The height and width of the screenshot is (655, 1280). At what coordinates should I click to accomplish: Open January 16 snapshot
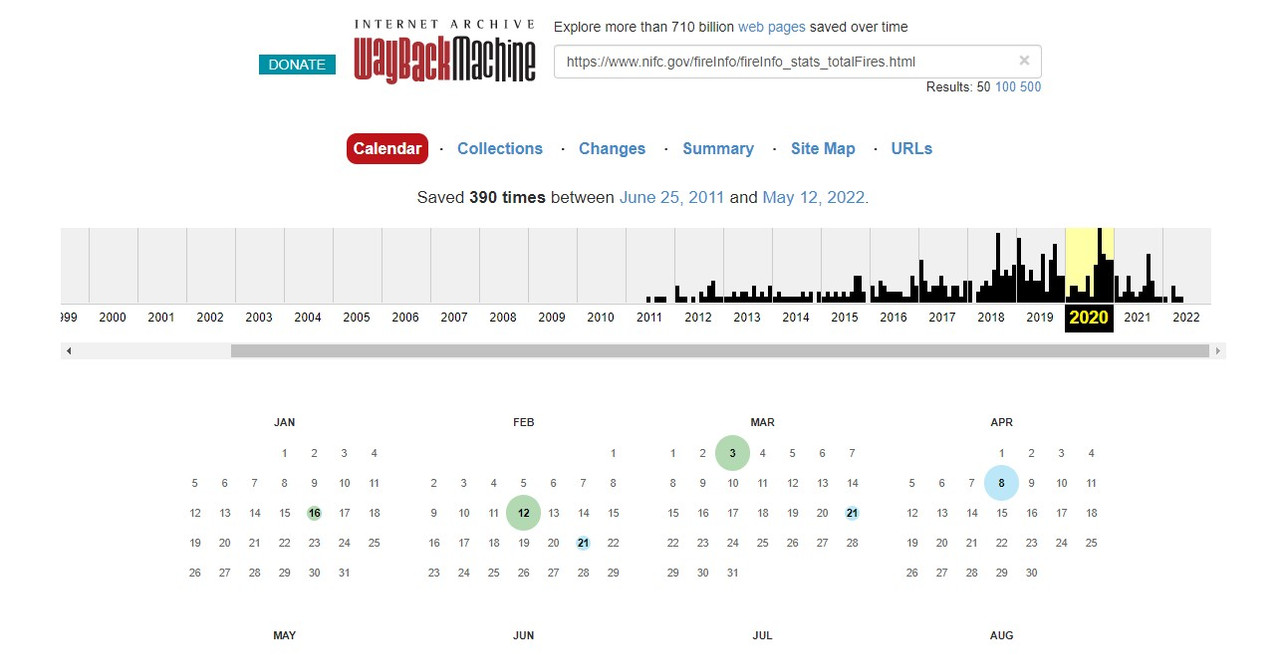click(x=315, y=513)
